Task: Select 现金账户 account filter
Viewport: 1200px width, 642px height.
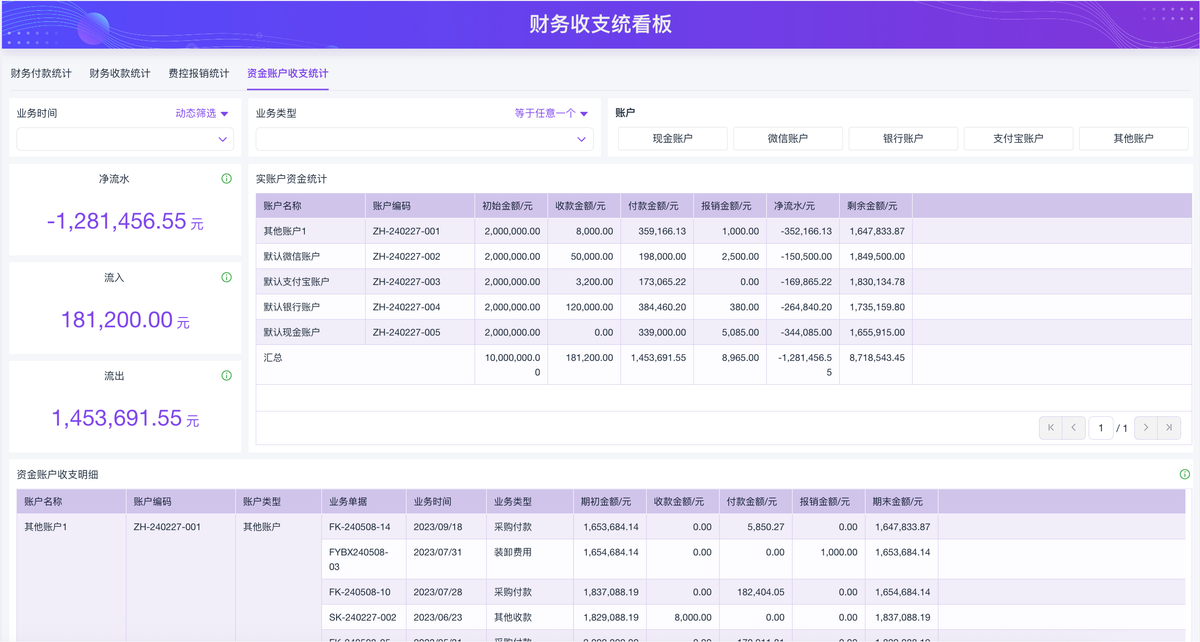Action: [x=672, y=139]
